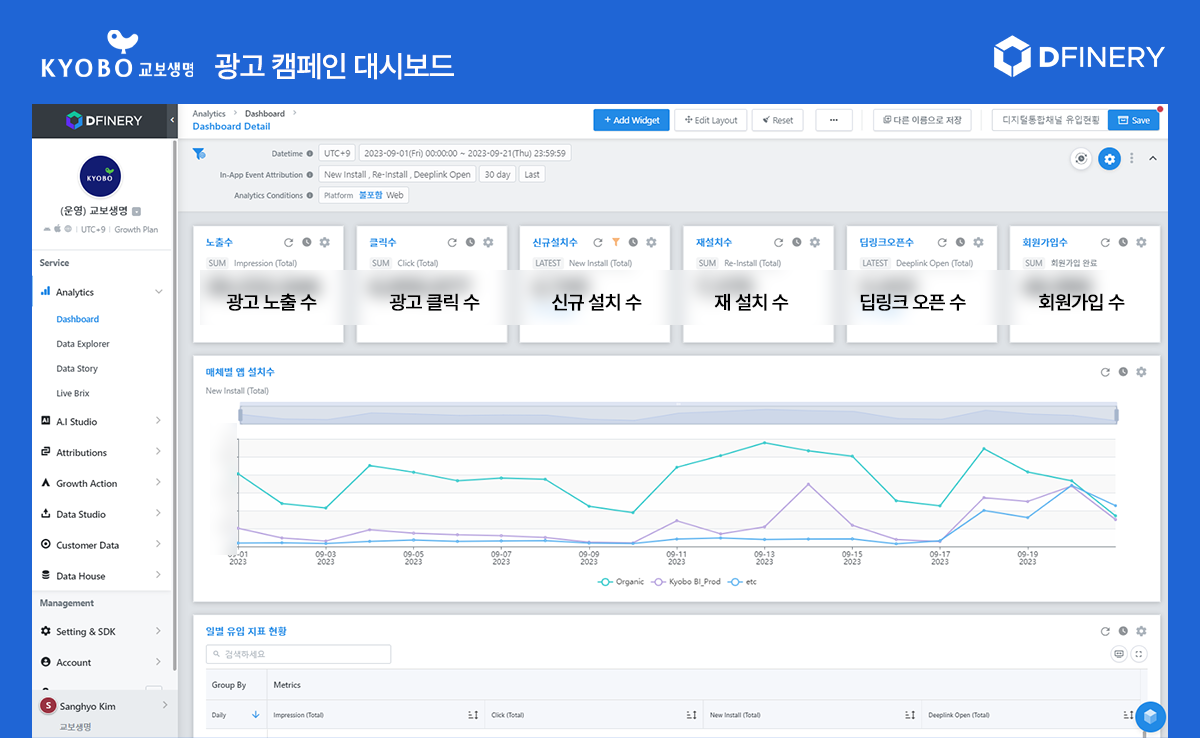
Task: Click the 30 day attribution window
Action: (x=497, y=174)
